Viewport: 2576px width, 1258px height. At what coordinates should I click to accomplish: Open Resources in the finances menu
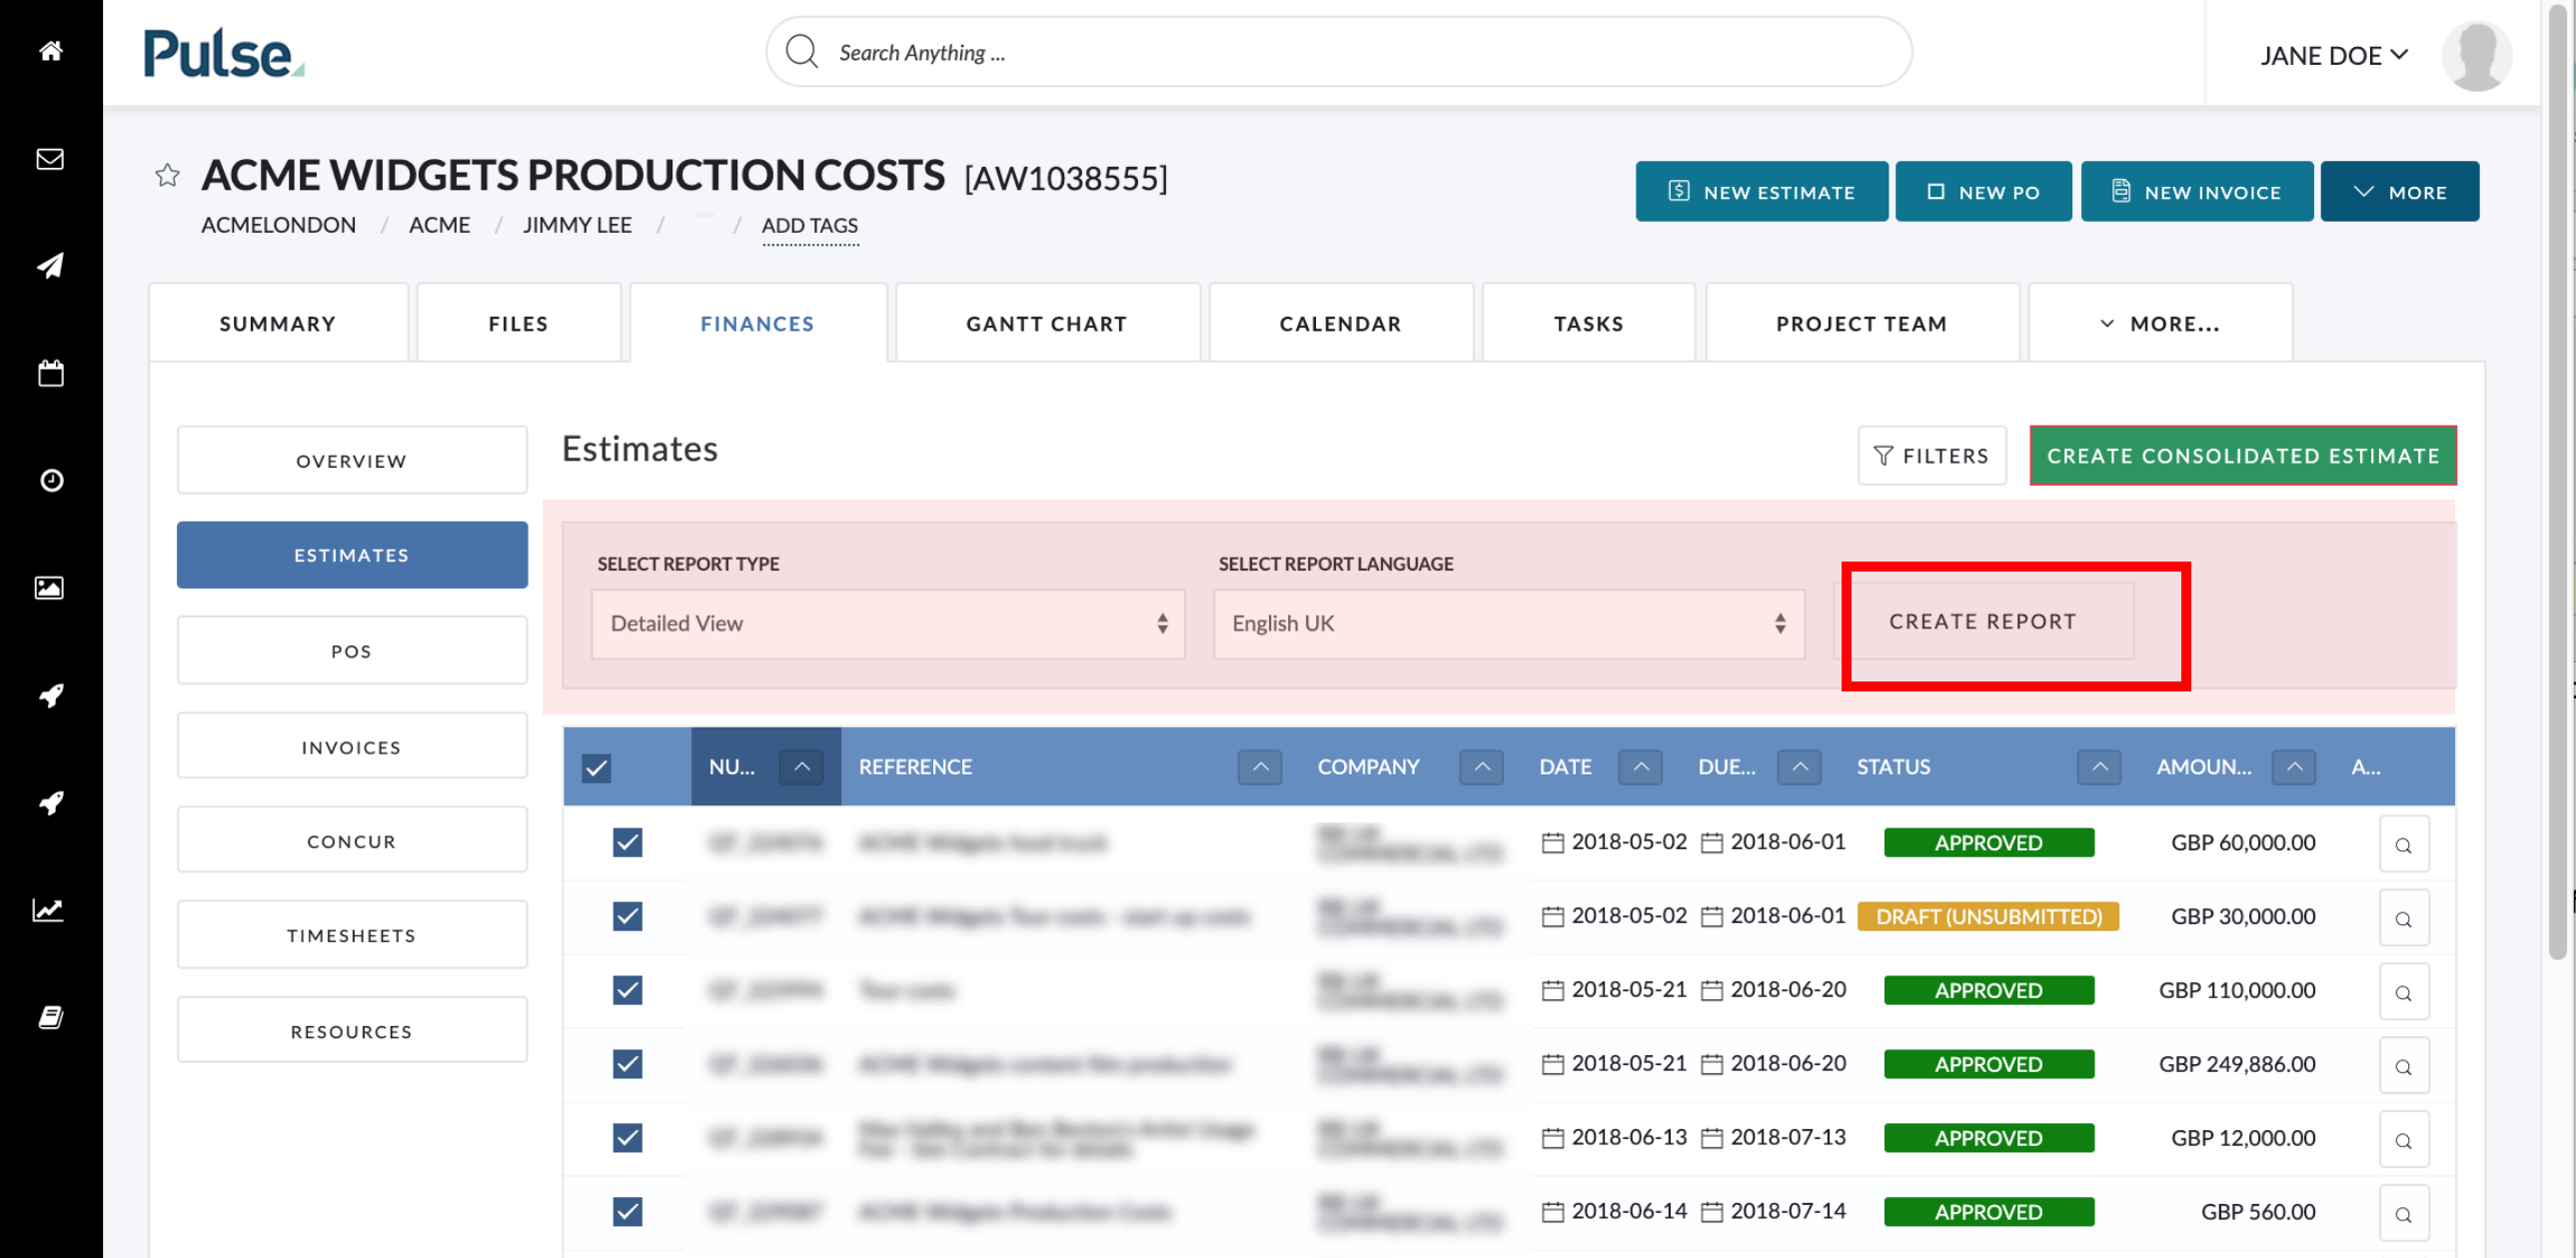352,1031
